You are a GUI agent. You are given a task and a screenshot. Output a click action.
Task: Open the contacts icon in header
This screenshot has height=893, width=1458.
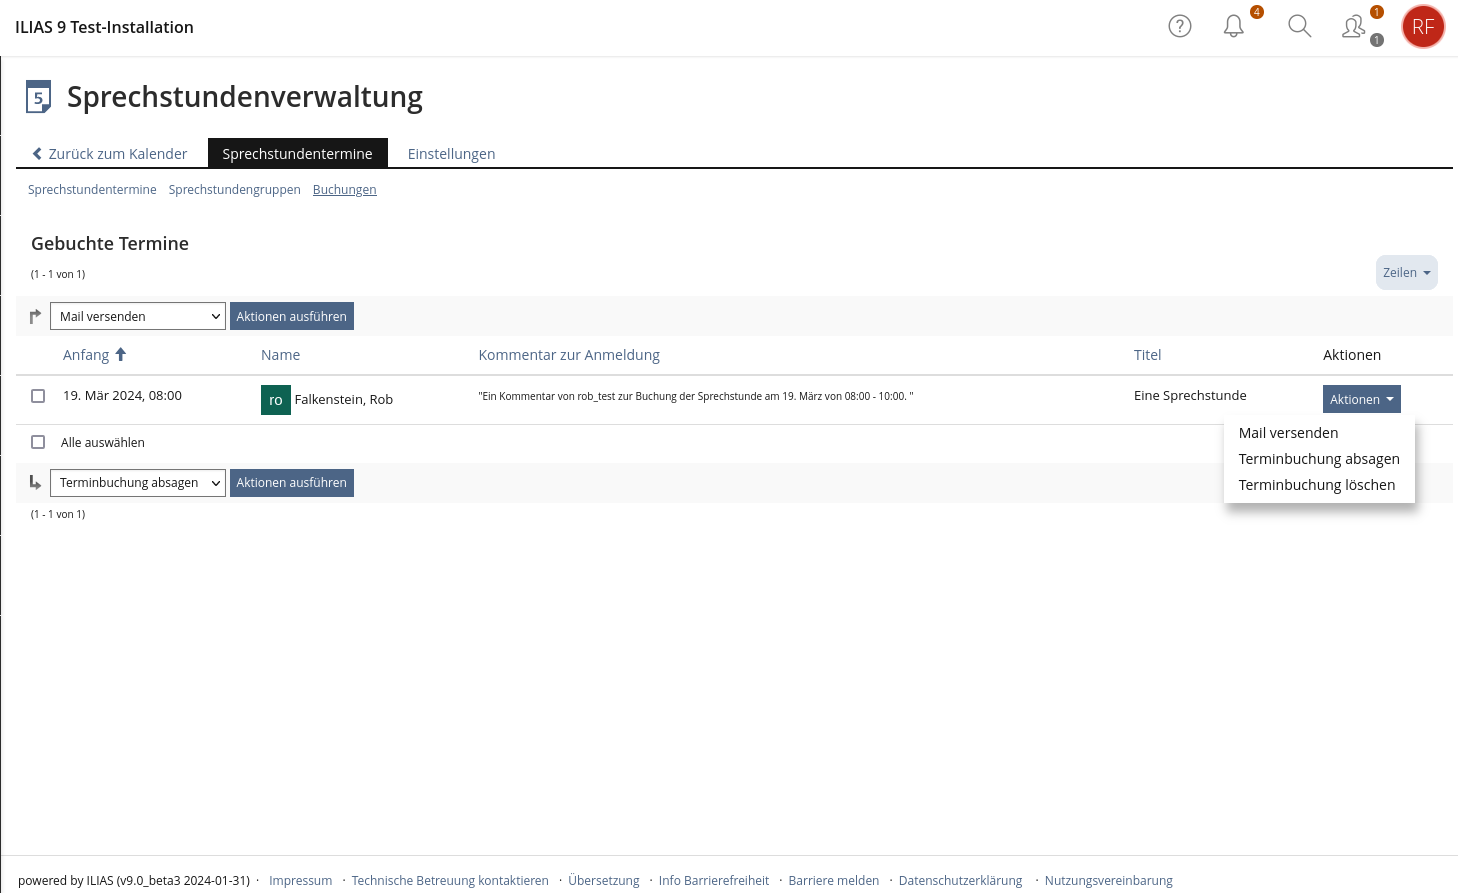coord(1353,27)
